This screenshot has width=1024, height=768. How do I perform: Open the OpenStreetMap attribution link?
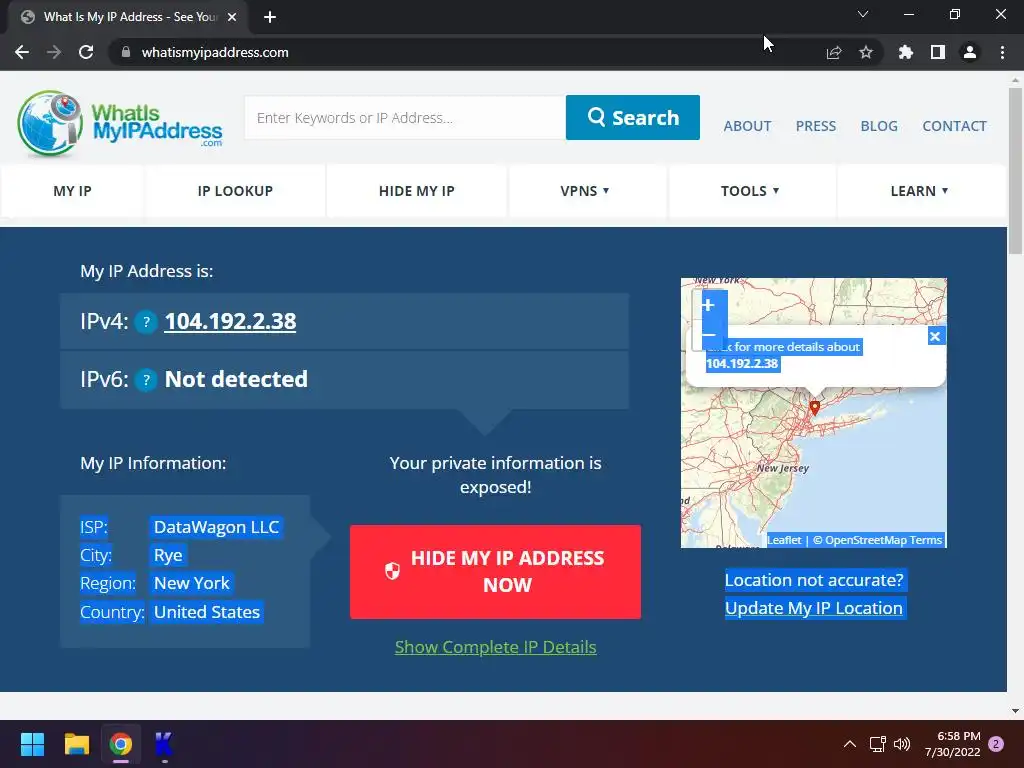865,540
